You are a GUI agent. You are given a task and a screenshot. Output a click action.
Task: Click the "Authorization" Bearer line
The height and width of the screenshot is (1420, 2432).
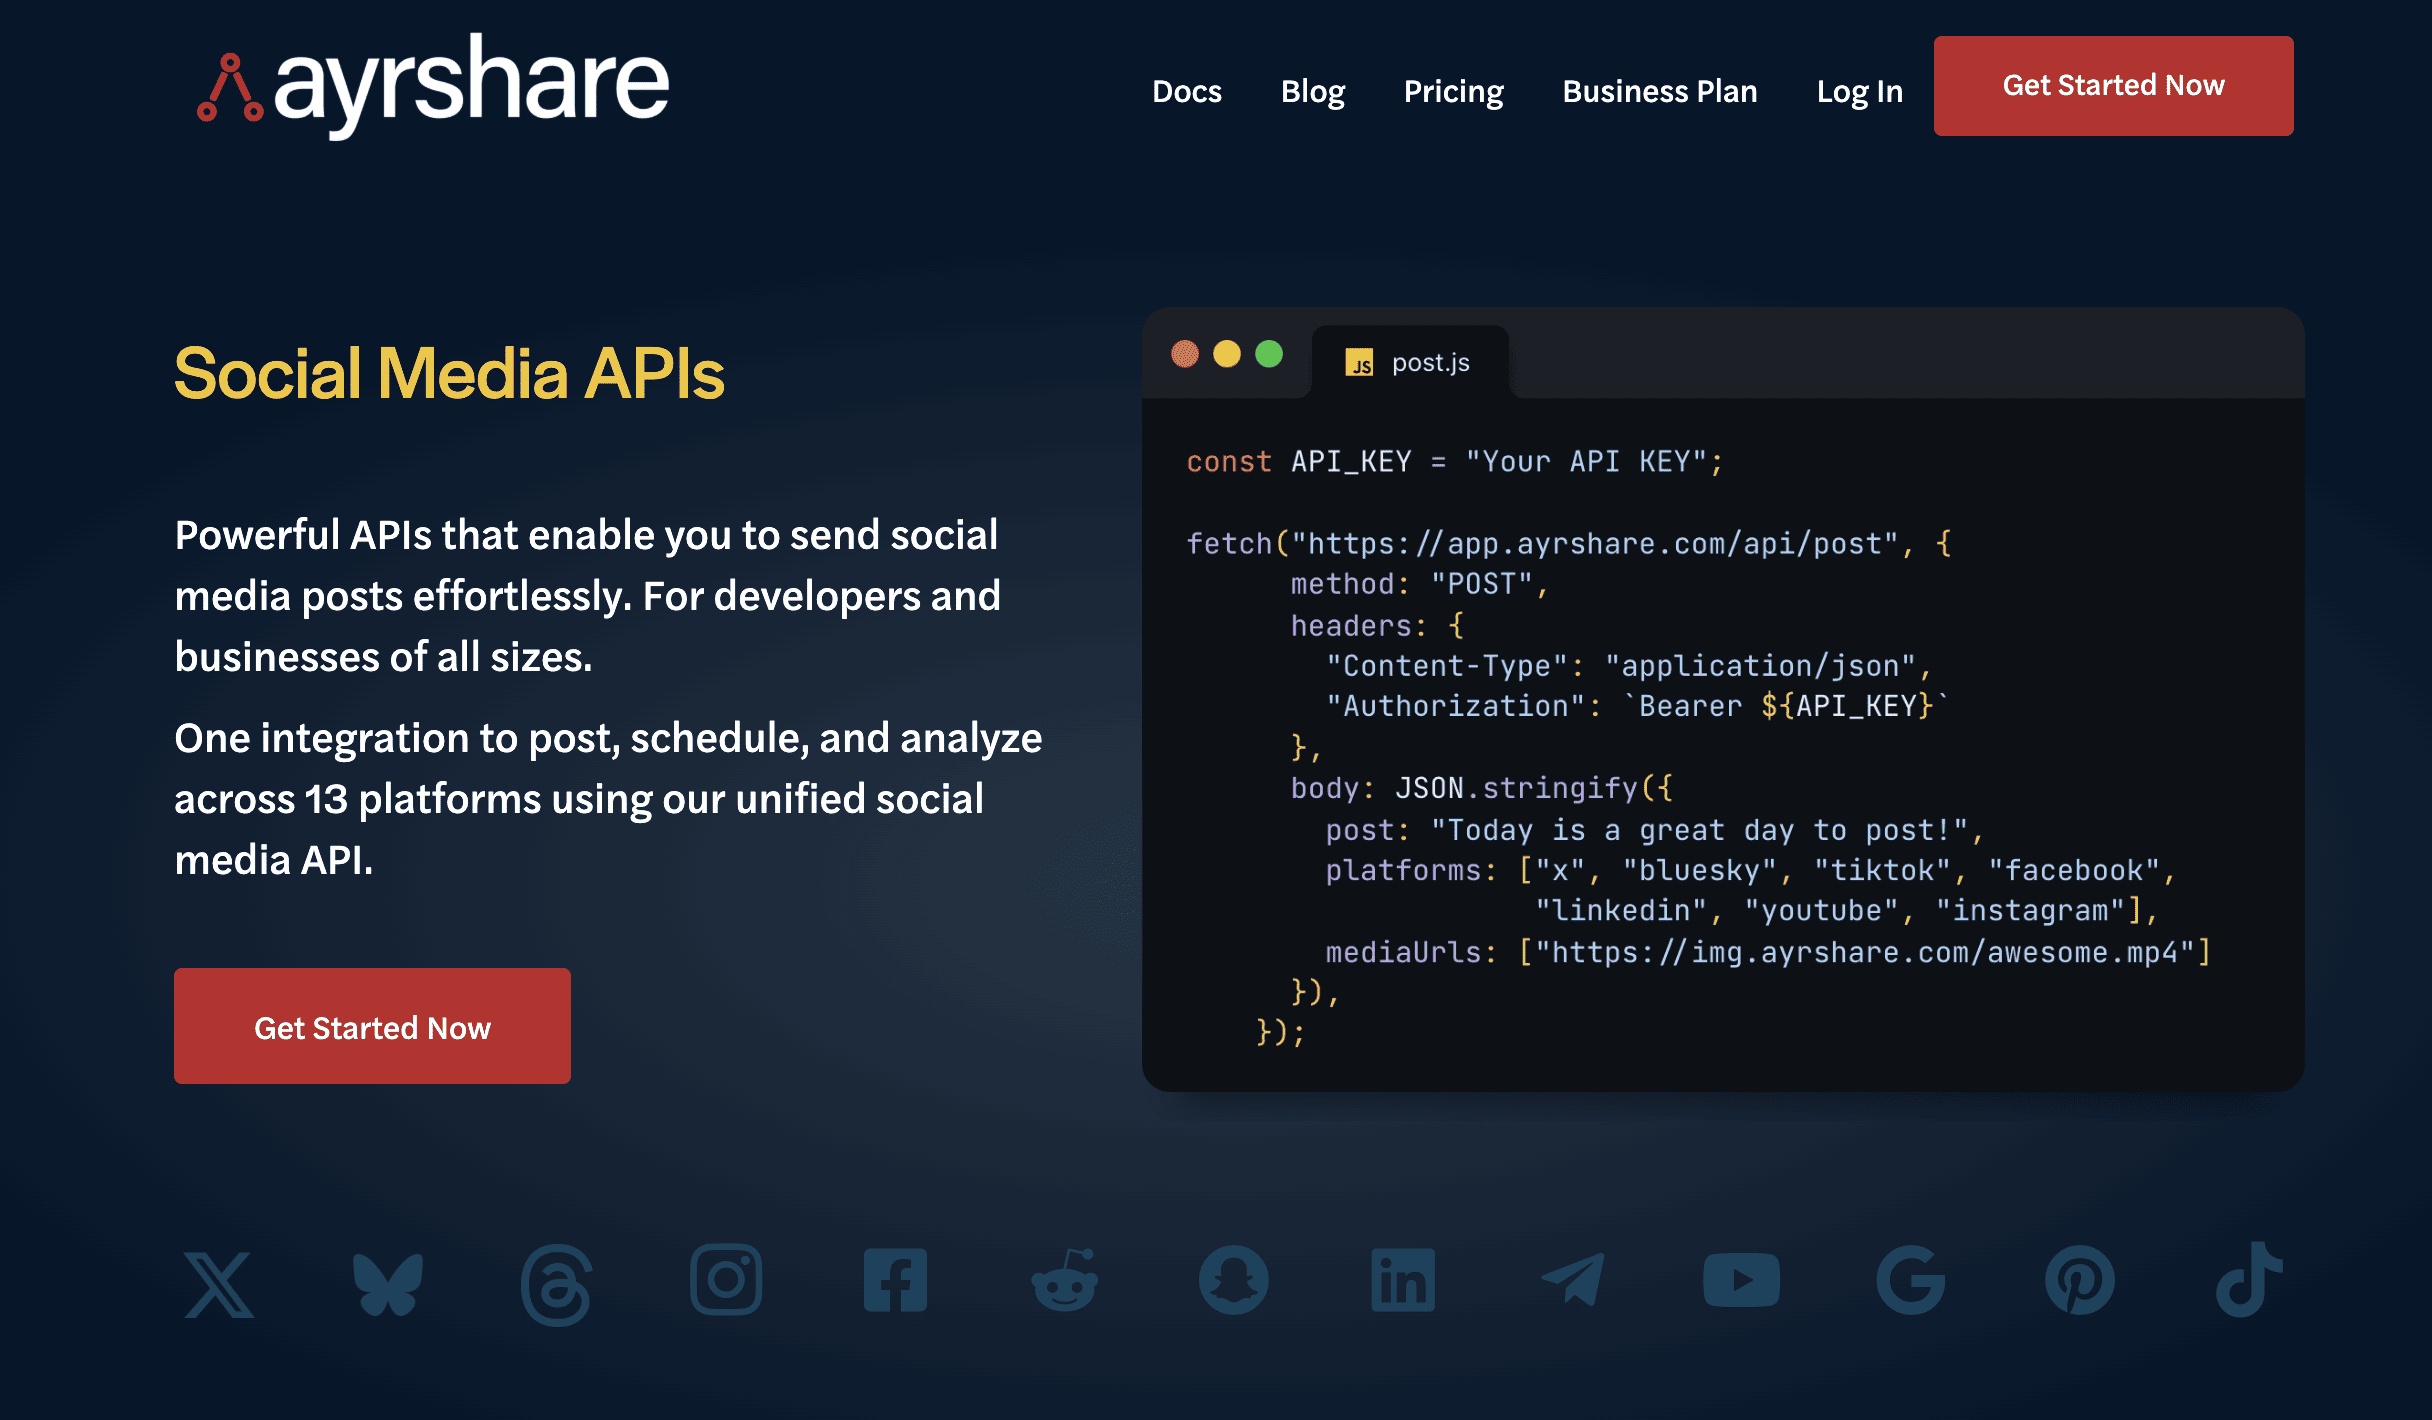tap(1637, 706)
